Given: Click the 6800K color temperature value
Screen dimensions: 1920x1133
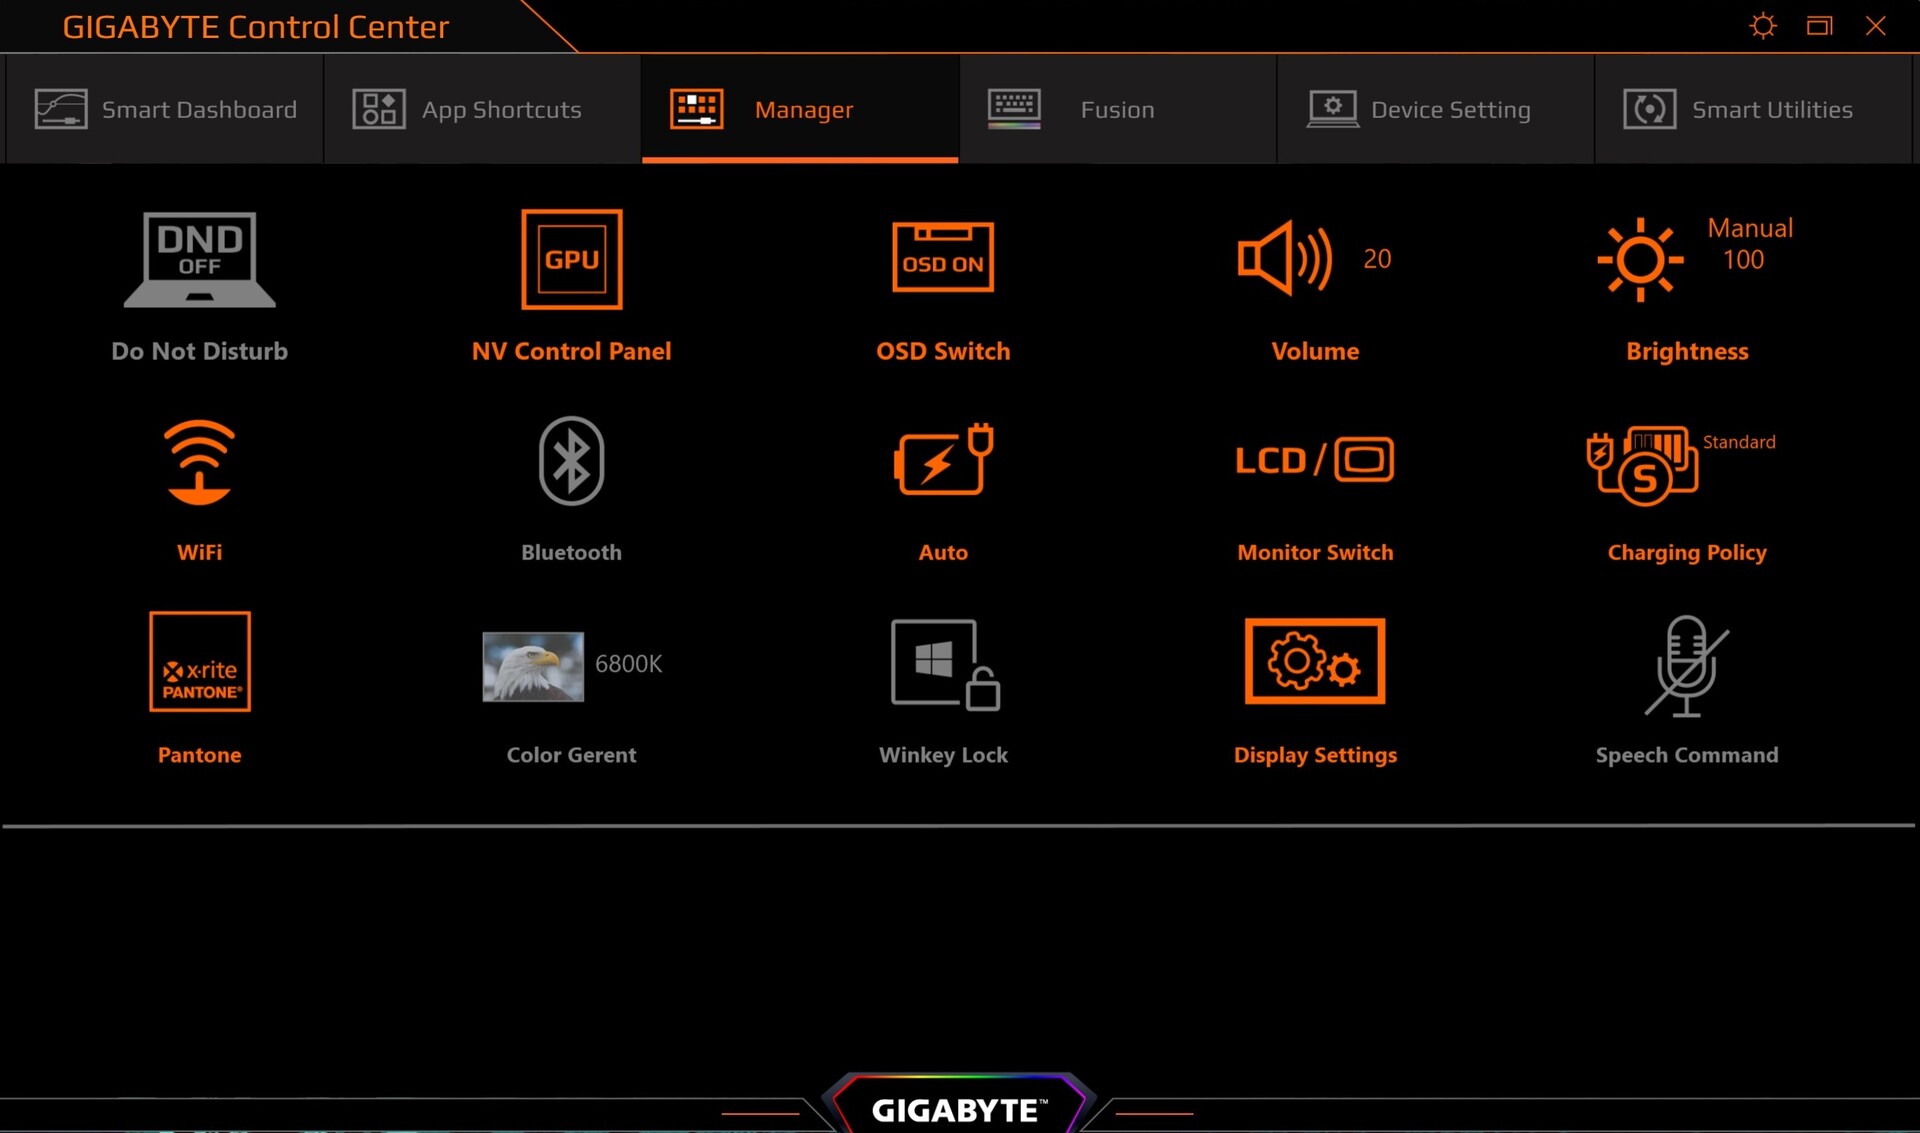Looking at the screenshot, I should [x=628, y=664].
